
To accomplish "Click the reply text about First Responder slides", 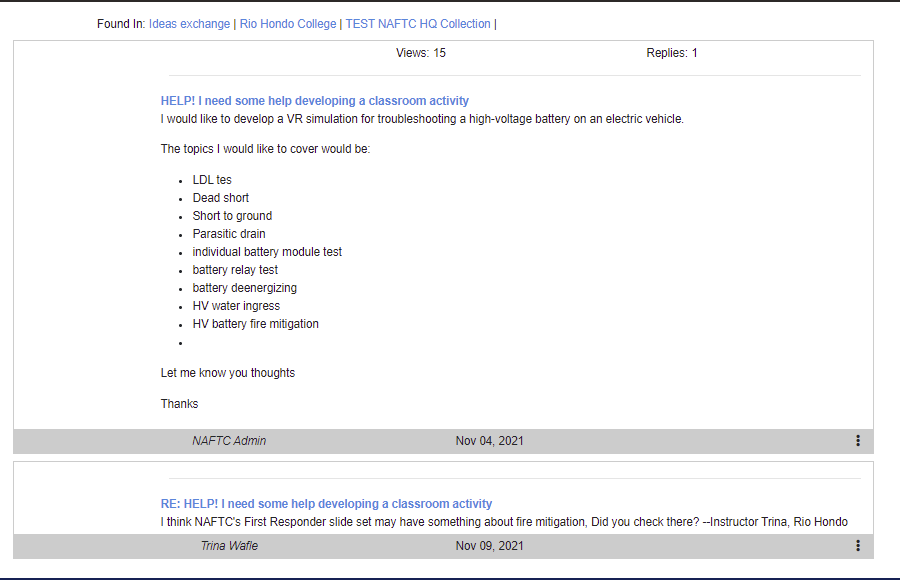I will [x=504, y=522].
